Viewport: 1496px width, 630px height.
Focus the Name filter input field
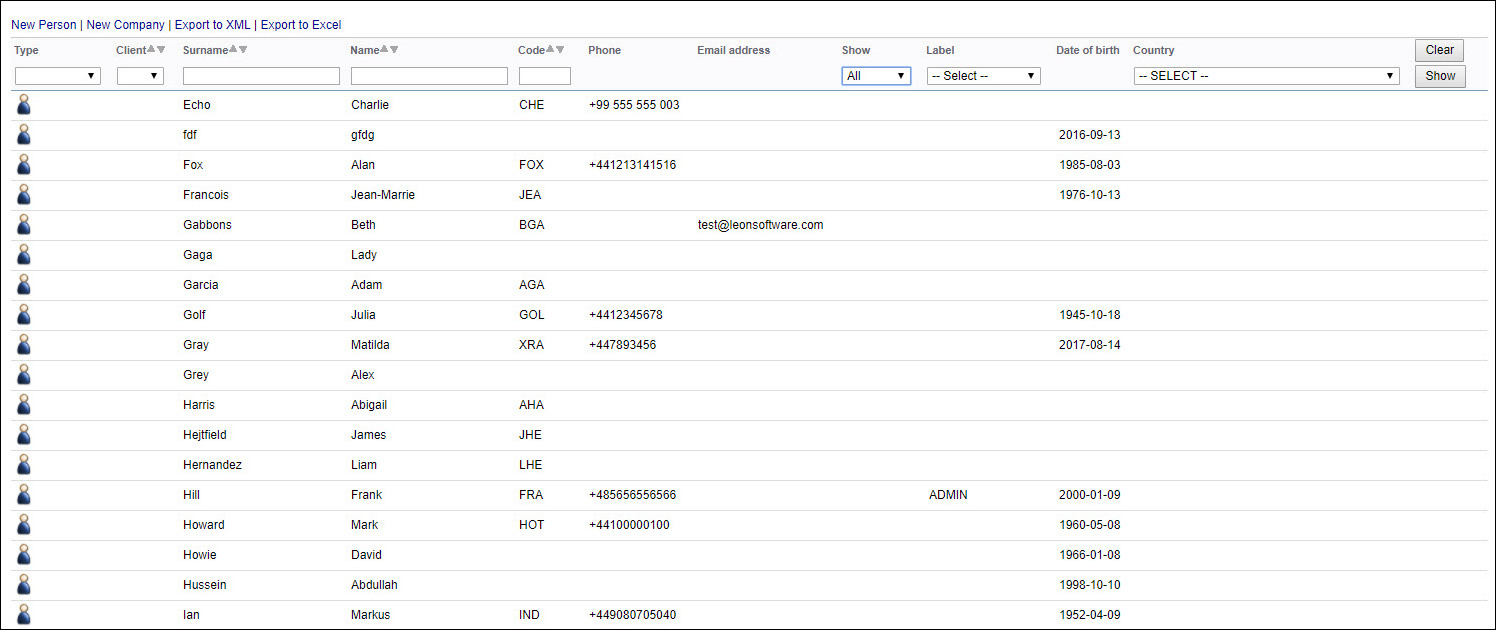pyautogui.click(x=430, y=76)
